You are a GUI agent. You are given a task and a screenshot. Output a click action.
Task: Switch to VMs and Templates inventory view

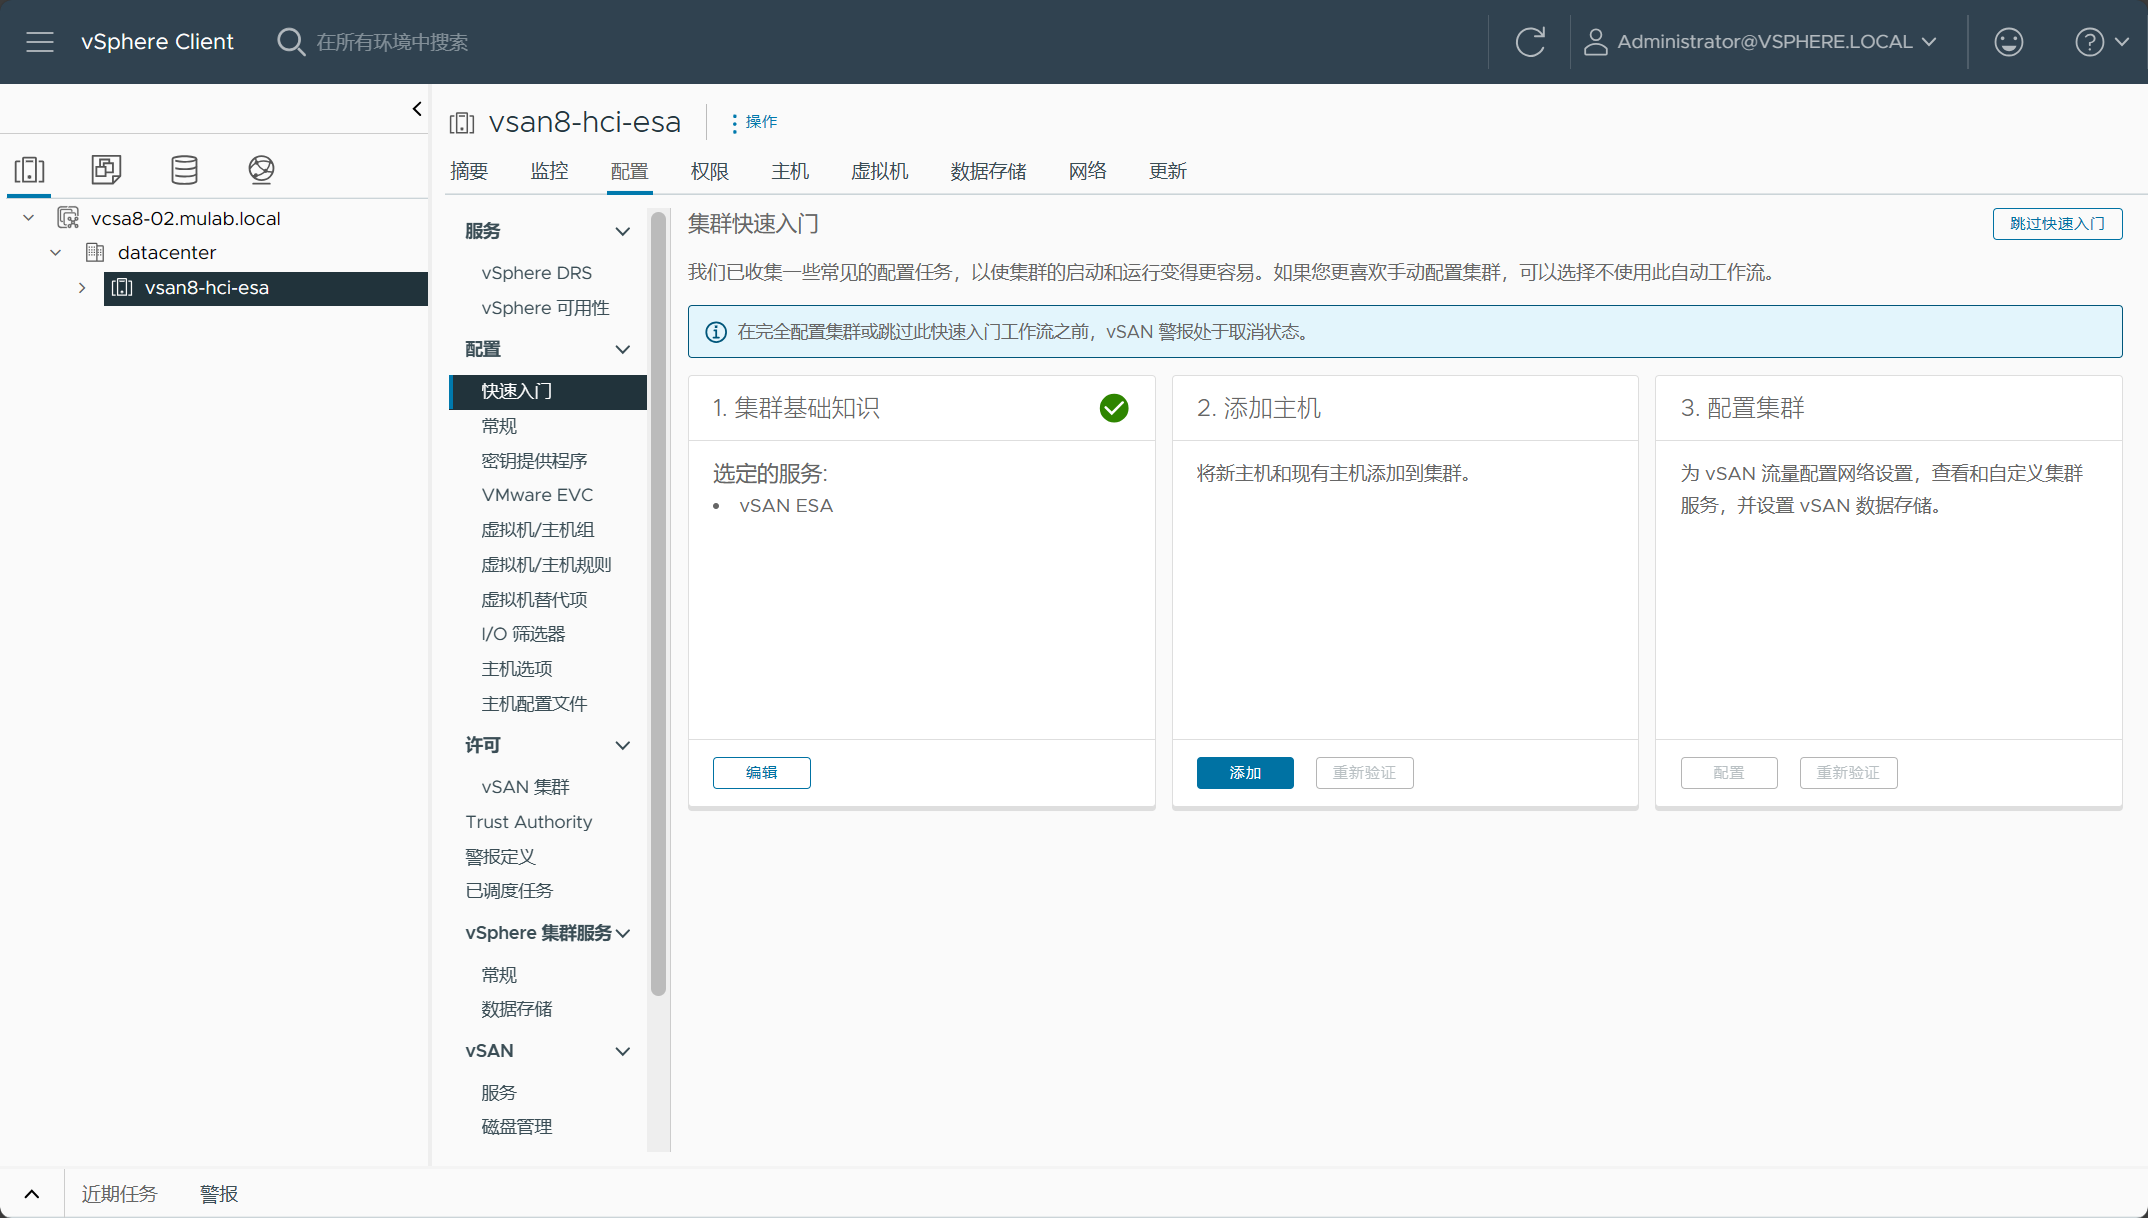(106, 170)
